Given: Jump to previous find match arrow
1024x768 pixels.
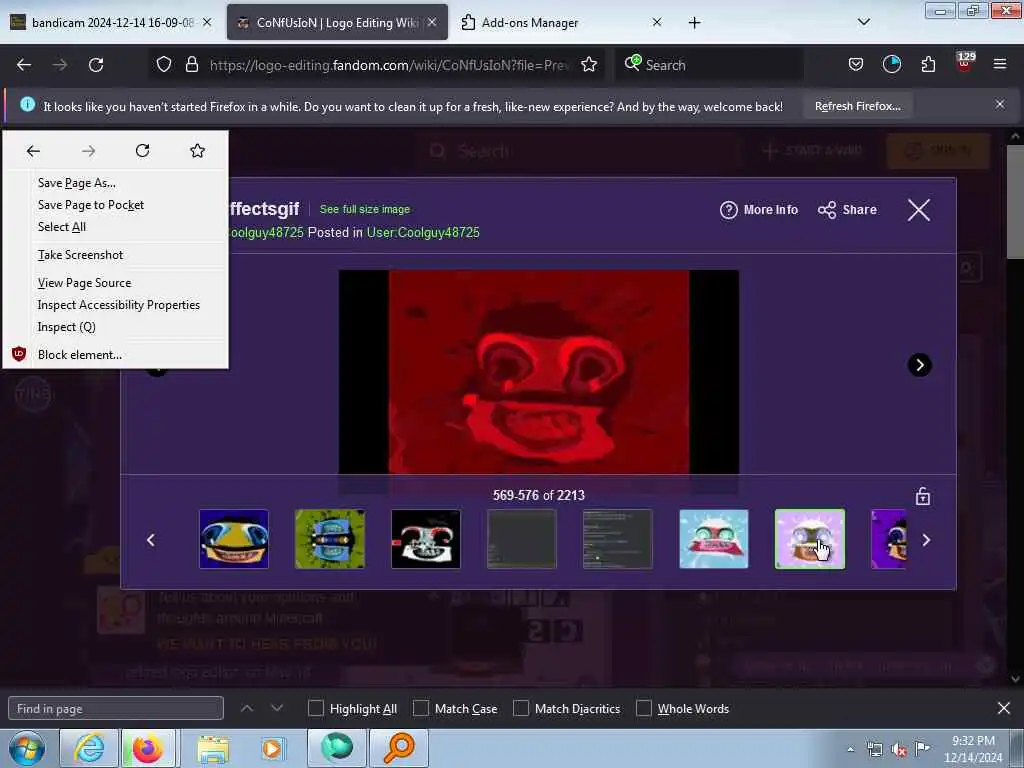Looking at the screenshot, I should tap(247, 708).
